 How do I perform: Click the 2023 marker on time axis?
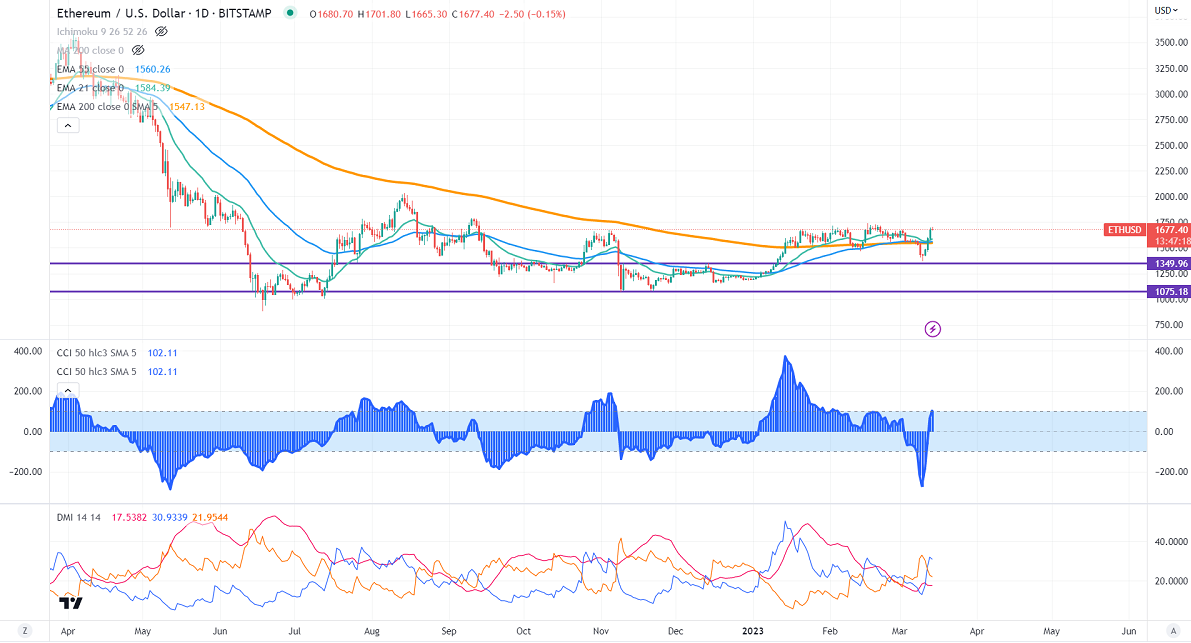[x=754, y=631]
